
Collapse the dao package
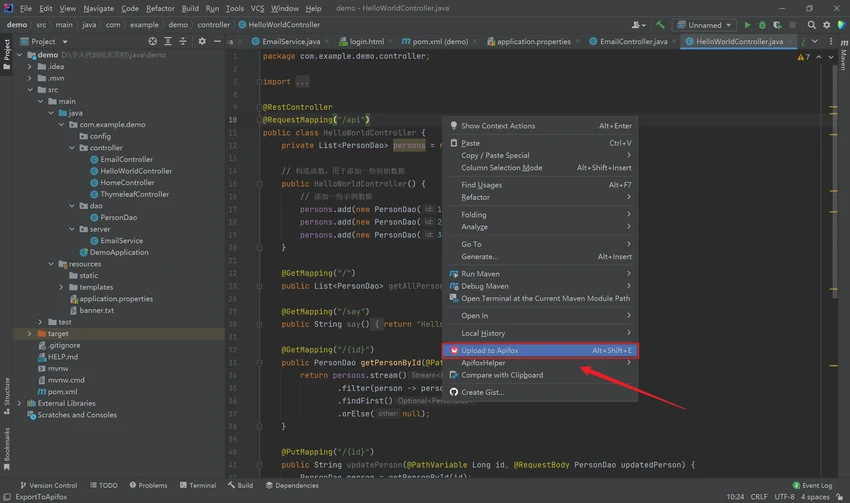point(72,205)
